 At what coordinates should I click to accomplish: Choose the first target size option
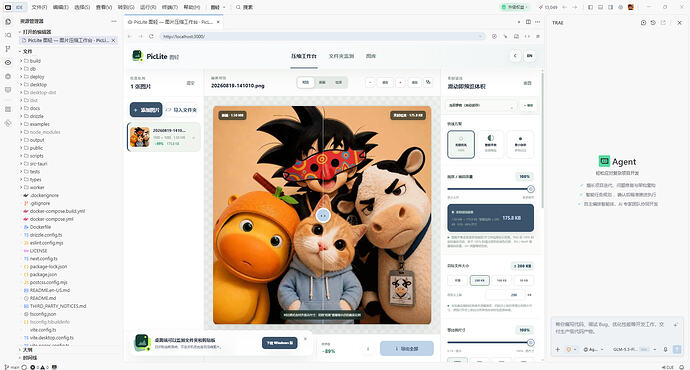[458, 280]
